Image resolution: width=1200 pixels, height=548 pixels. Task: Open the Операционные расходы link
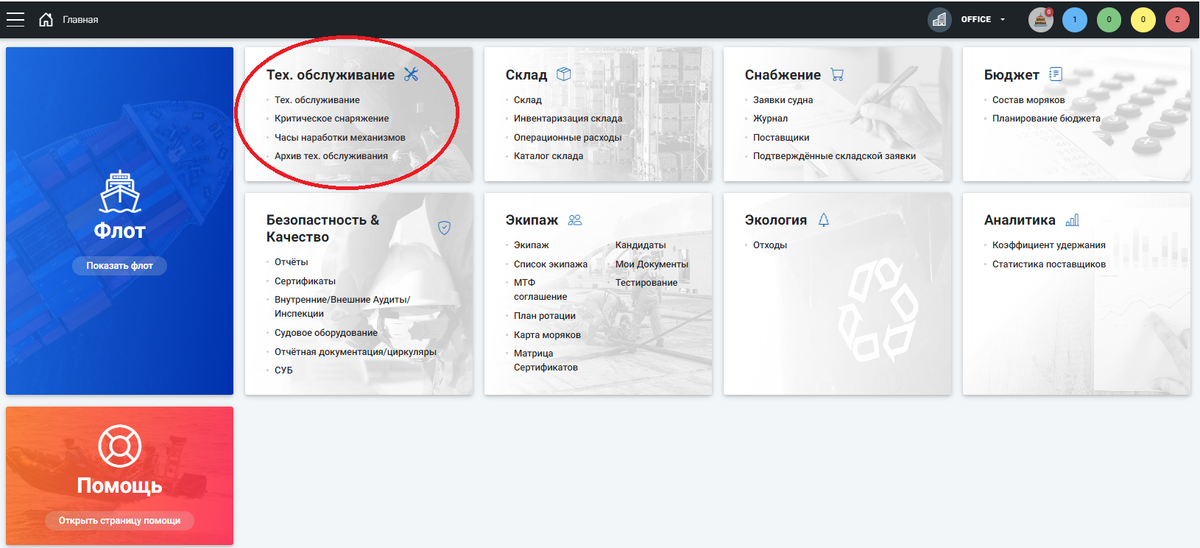568,137
